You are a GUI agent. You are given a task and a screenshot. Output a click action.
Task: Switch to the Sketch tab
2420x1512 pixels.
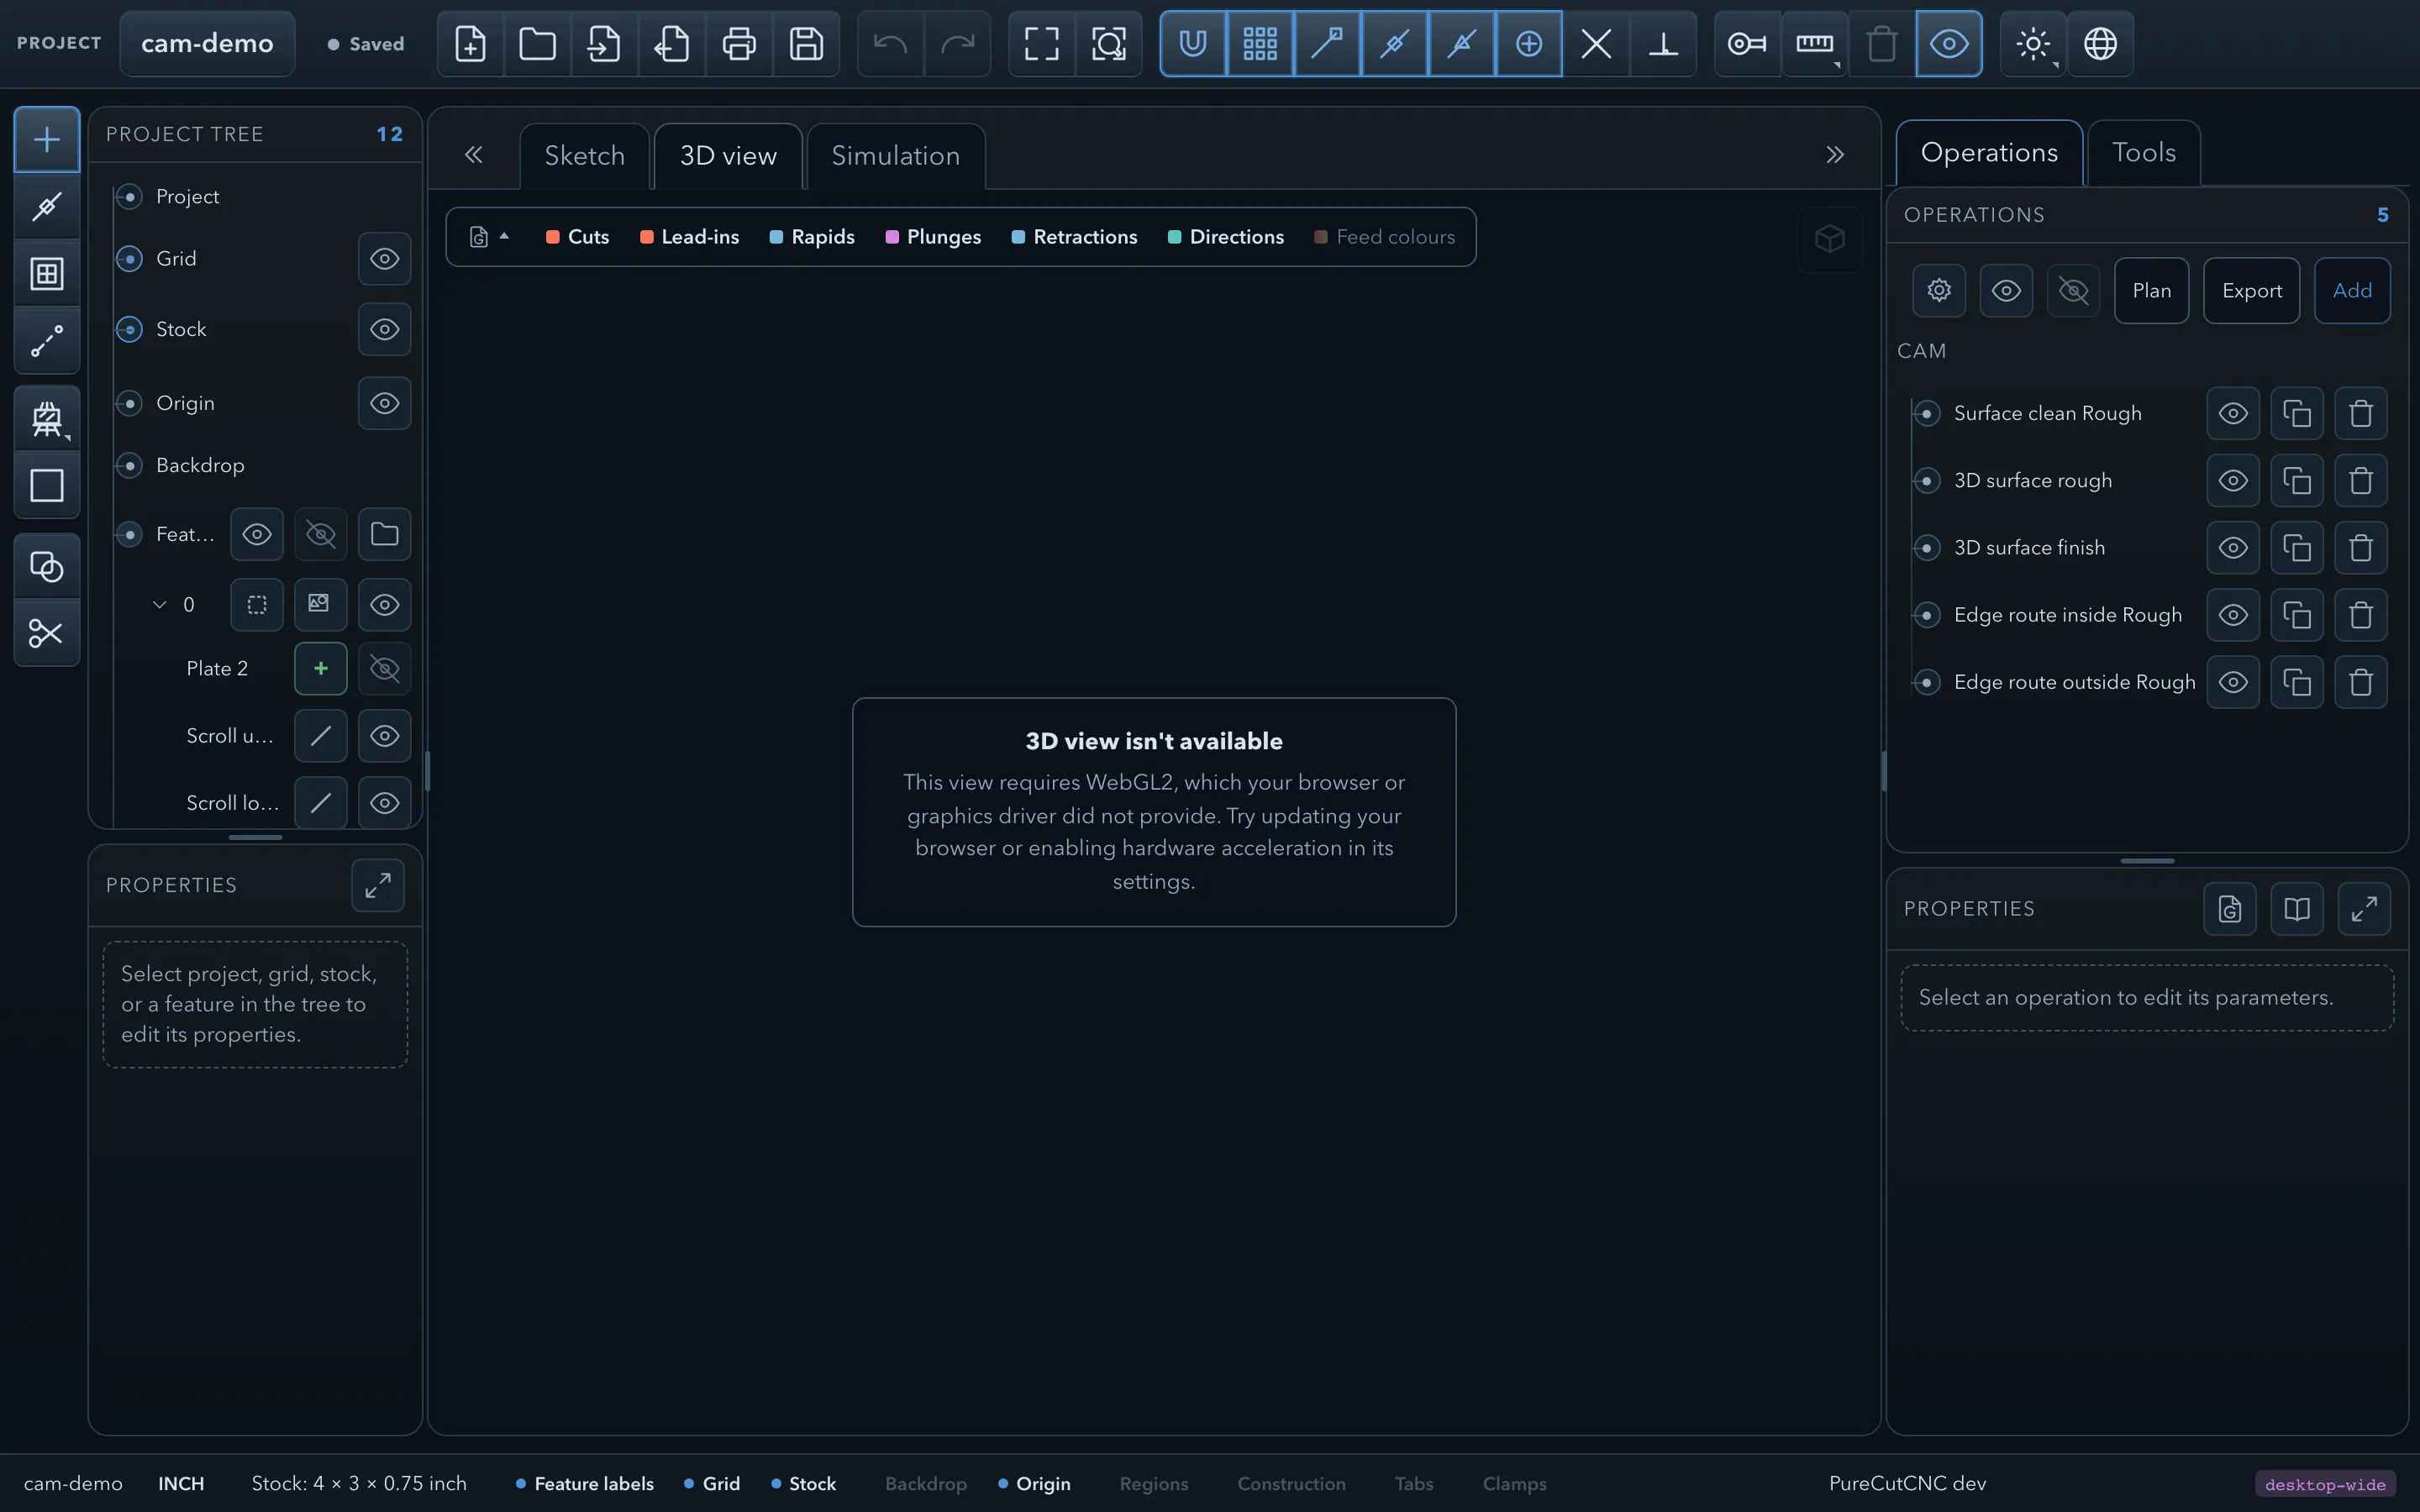[585, 156]
